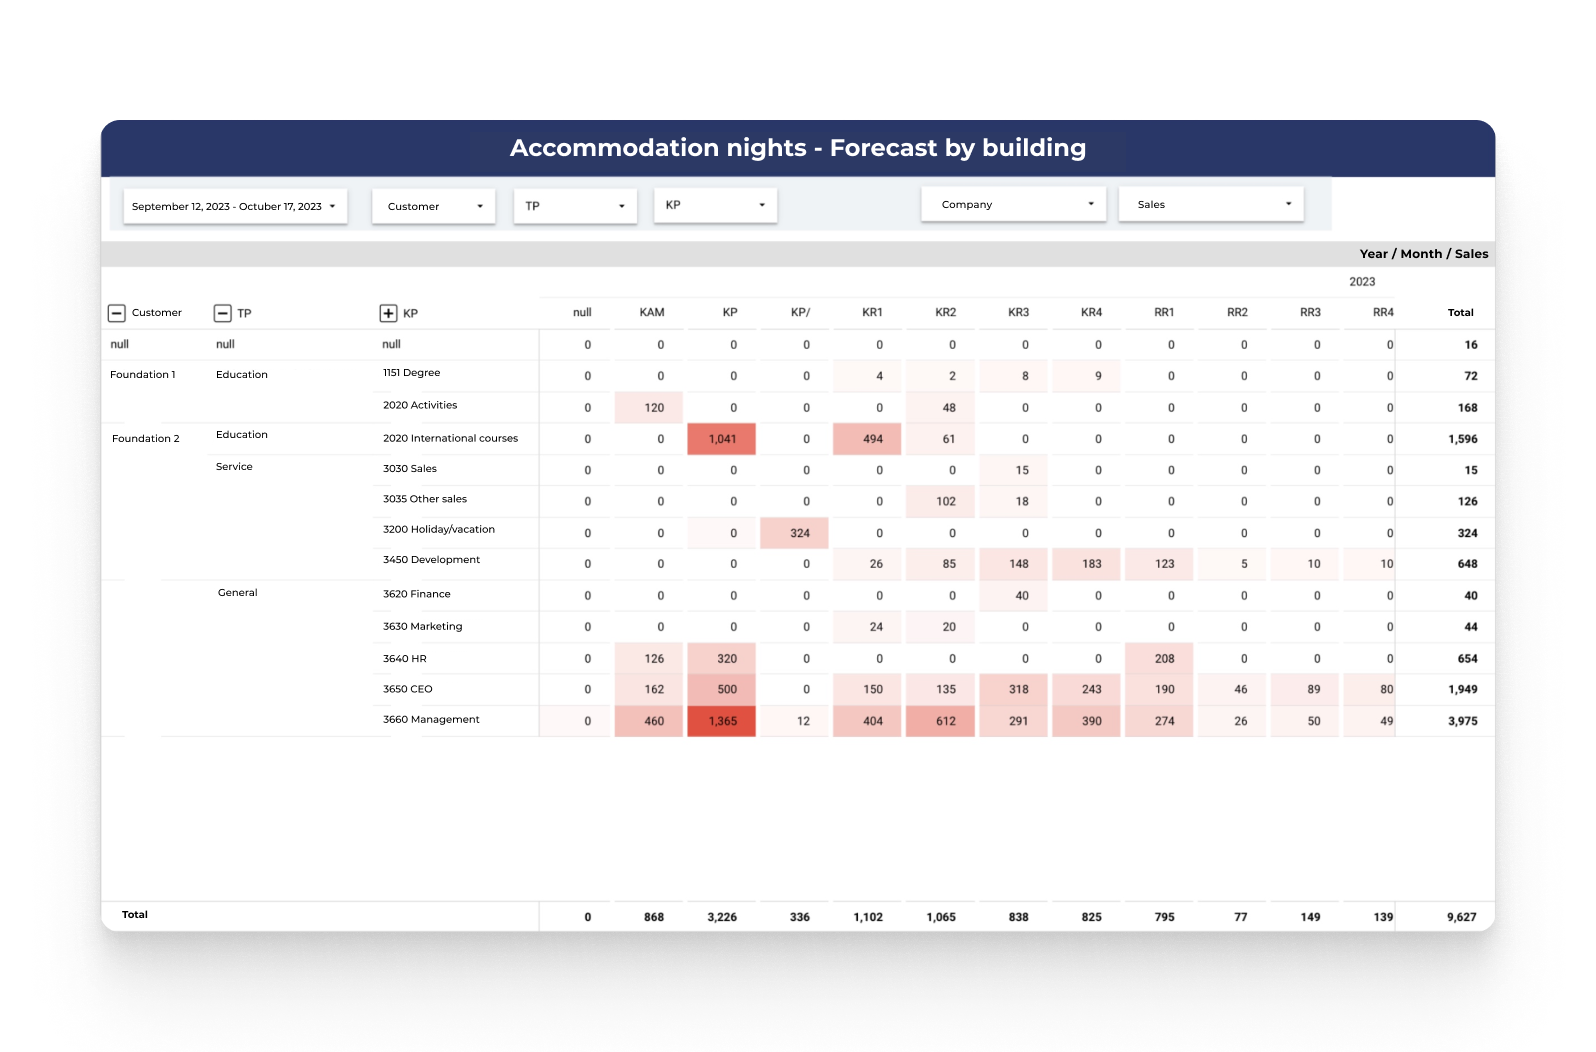Click the KR3 column header

[x=1018, y=312]
